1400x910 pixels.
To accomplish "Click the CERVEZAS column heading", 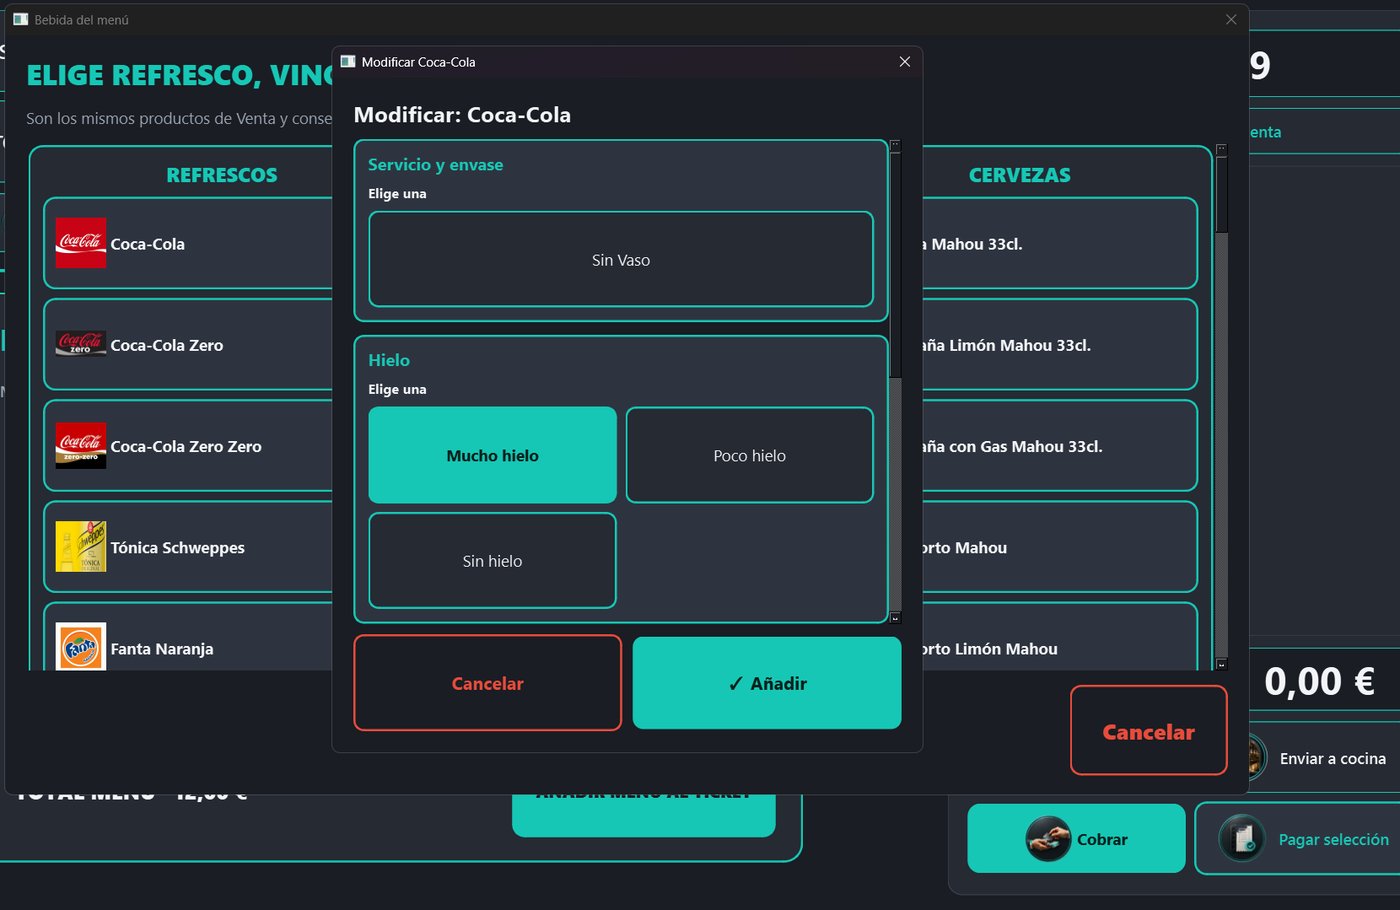I will coord(1019,175).
